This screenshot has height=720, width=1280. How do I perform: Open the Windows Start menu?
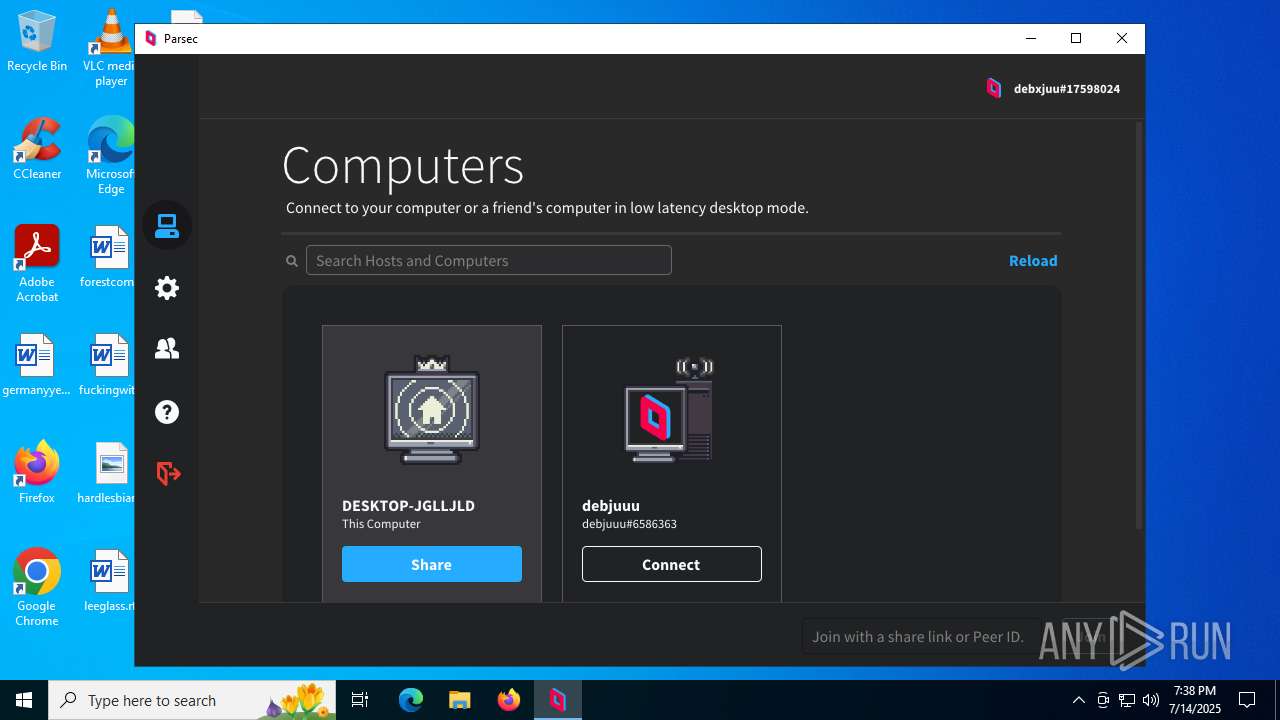24,700
